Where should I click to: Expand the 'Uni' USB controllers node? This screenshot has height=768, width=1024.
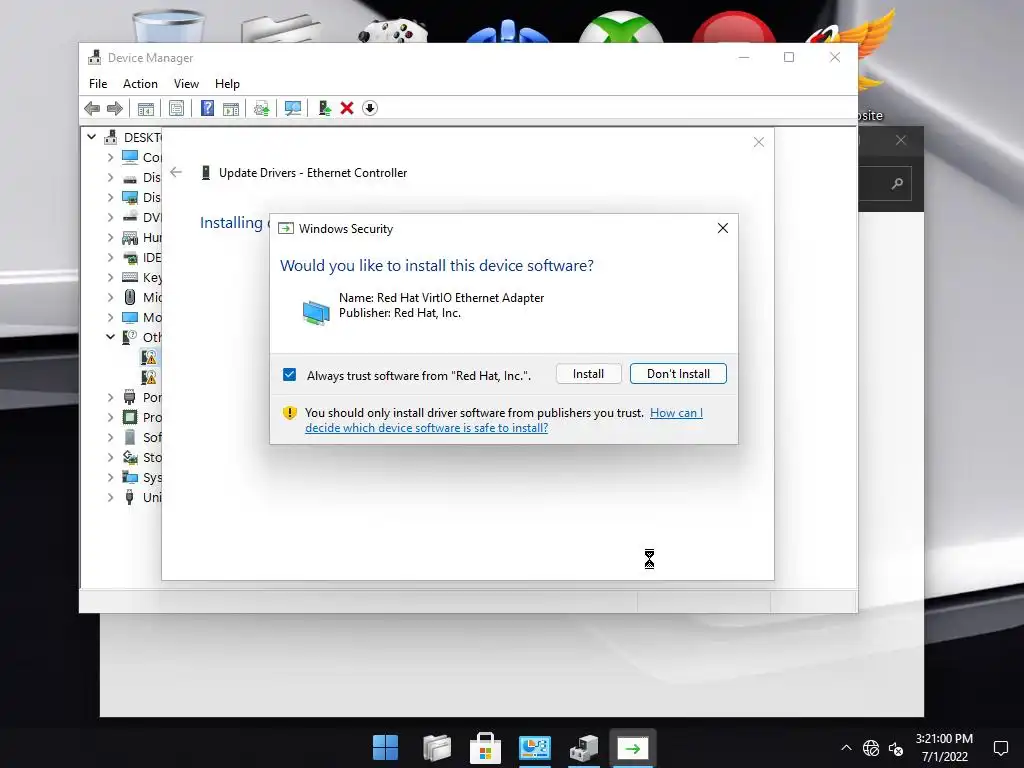[x=110, y=497]
